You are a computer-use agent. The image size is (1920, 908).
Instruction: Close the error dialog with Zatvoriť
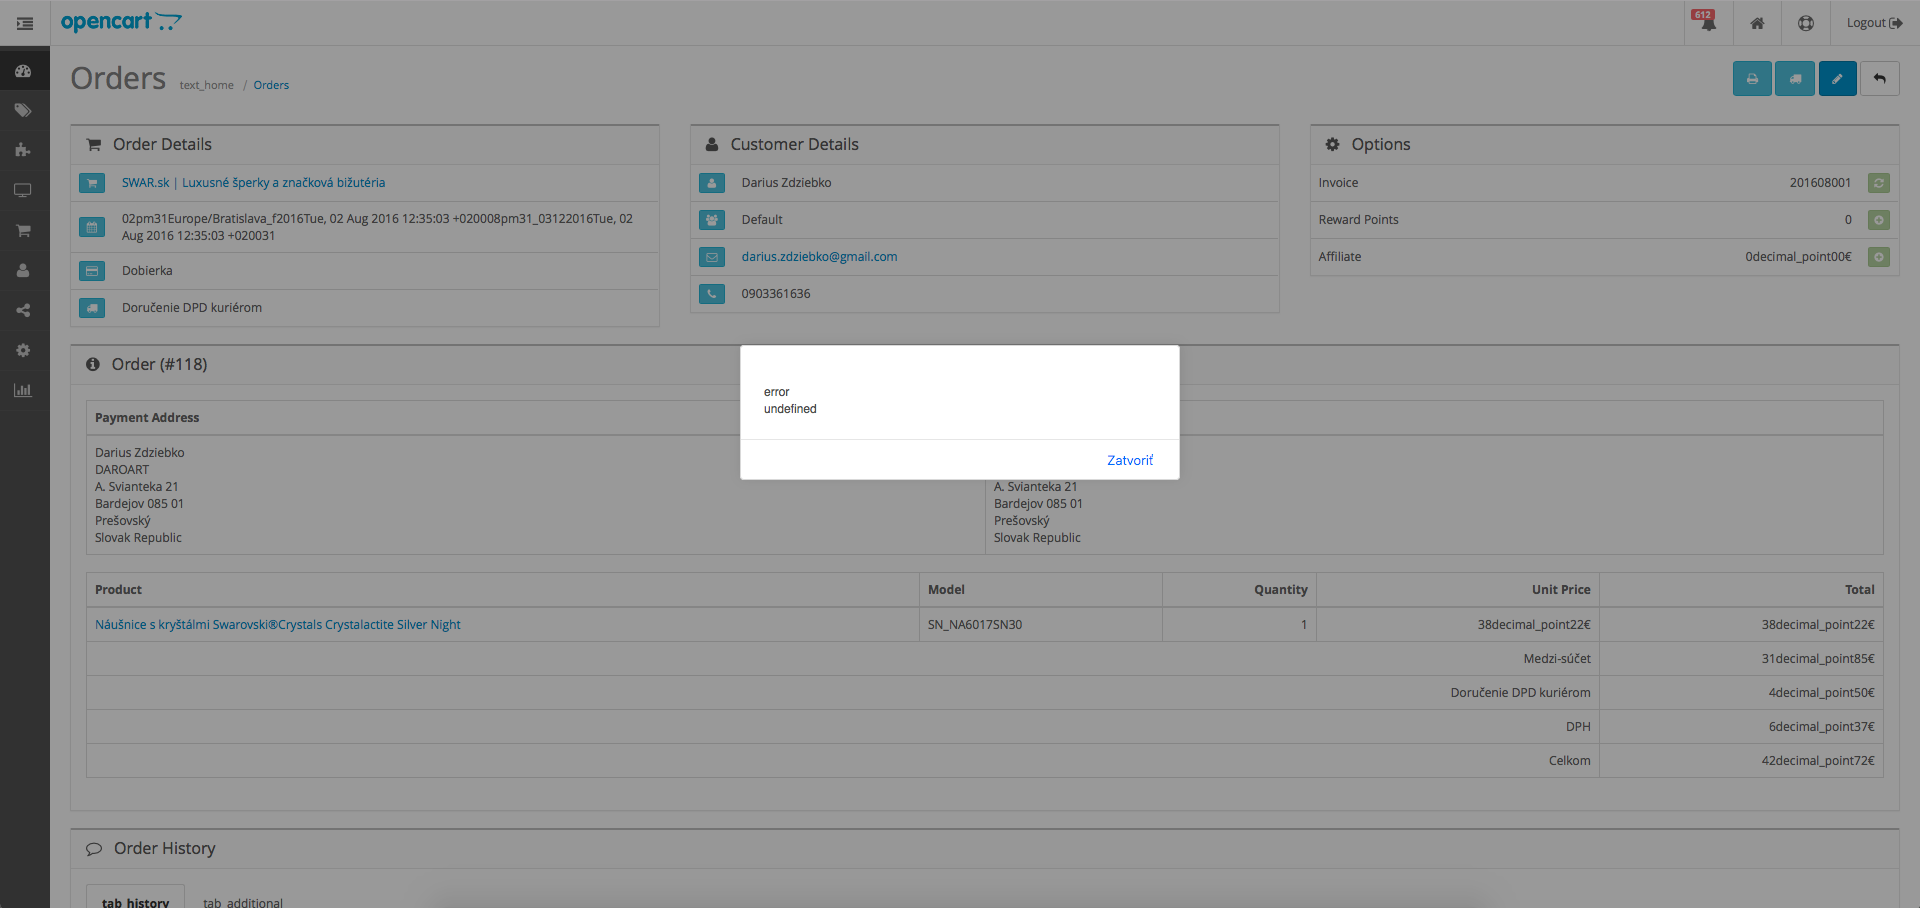(1130, 460)
